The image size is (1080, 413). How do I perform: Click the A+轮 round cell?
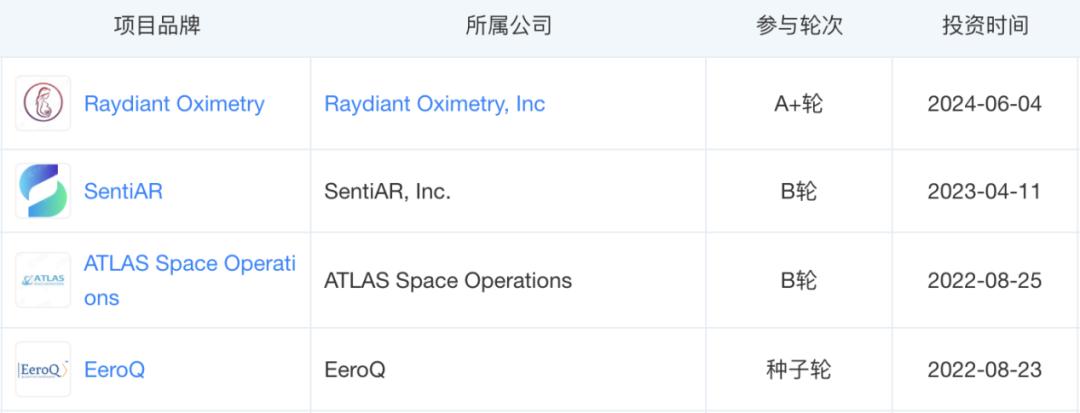[x=798, y=104]
